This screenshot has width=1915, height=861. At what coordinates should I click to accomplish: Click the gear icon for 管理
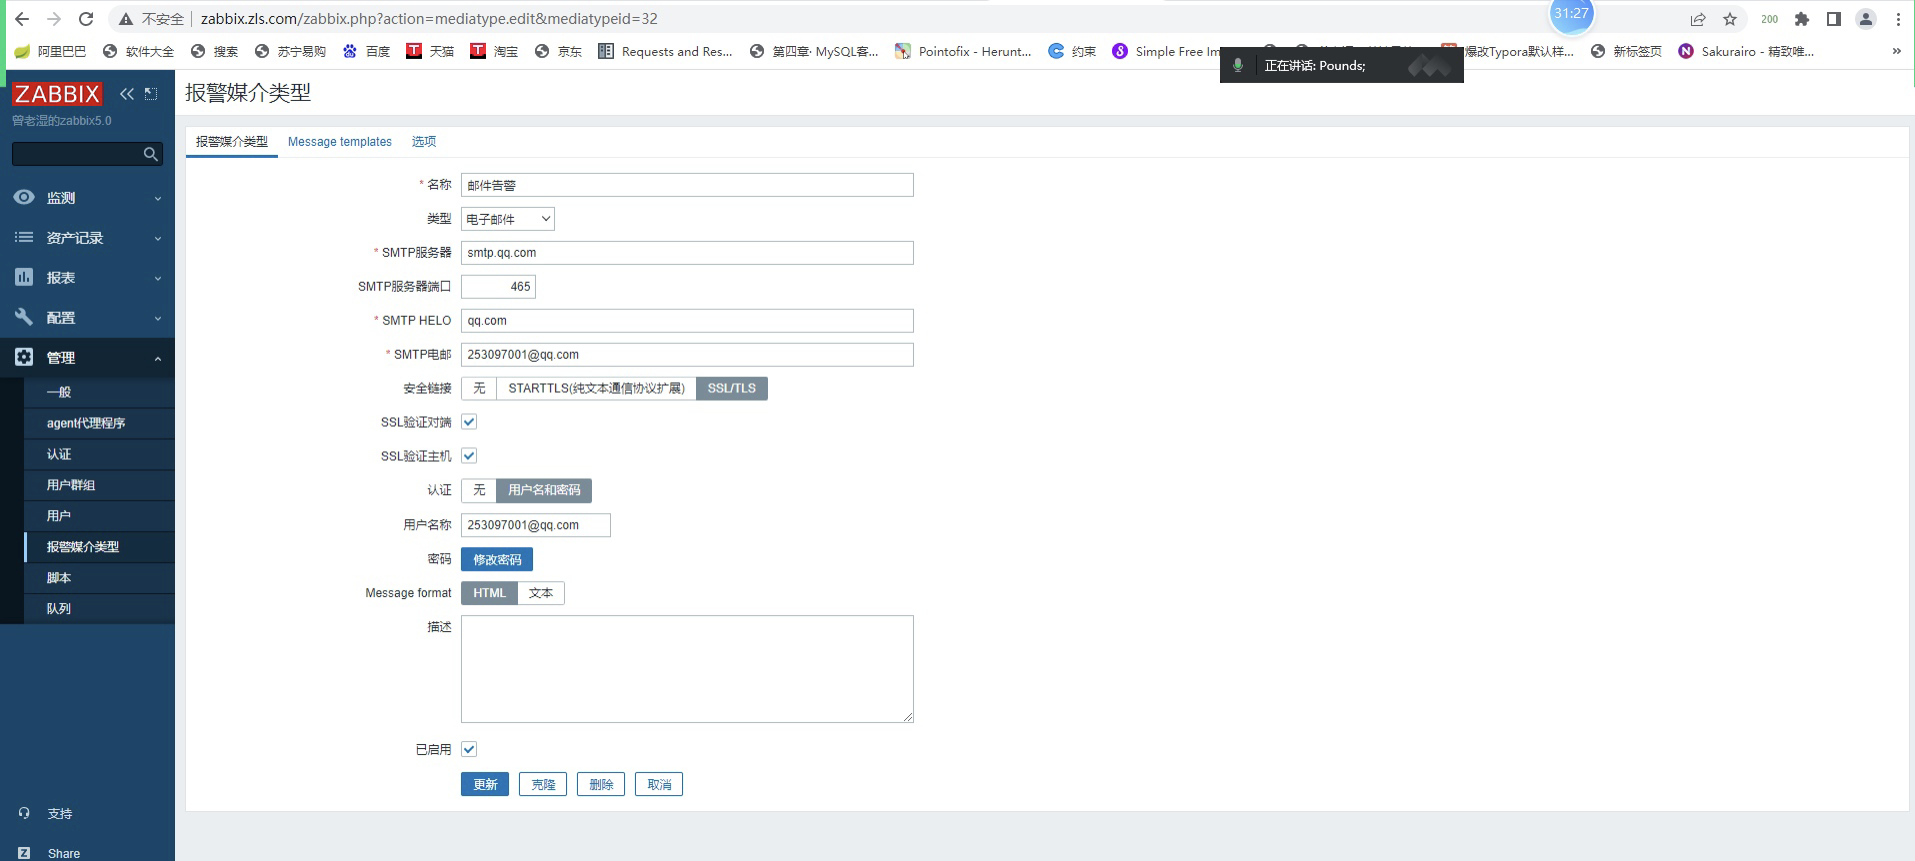click(24, 357)
